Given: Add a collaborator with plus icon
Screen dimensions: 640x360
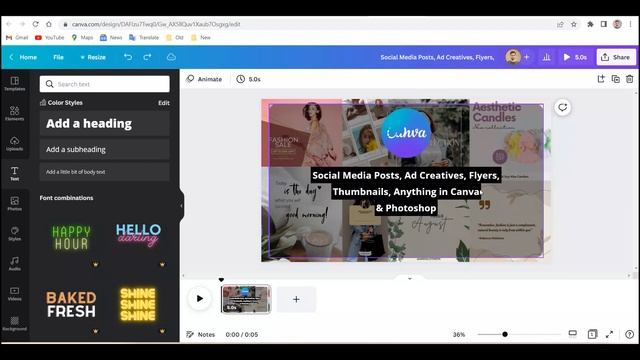Looking at the screenshot, I should (x=527, y=57).
